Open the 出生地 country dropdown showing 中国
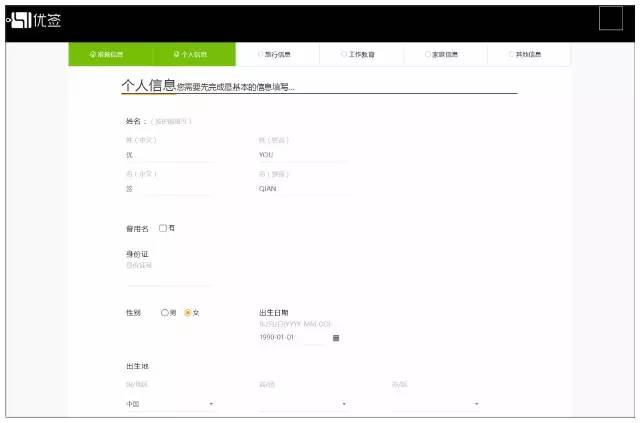The image size is (640, 423). point(170,404)
